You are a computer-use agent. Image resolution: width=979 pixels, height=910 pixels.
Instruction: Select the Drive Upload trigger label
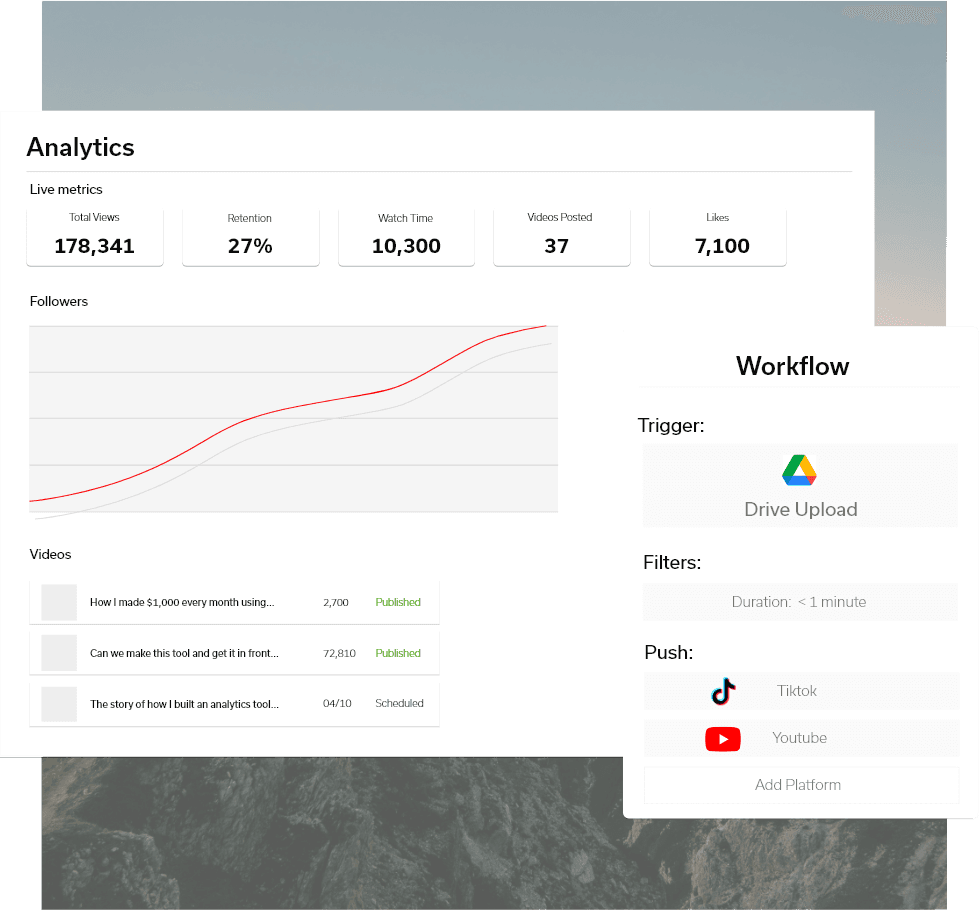800,509
